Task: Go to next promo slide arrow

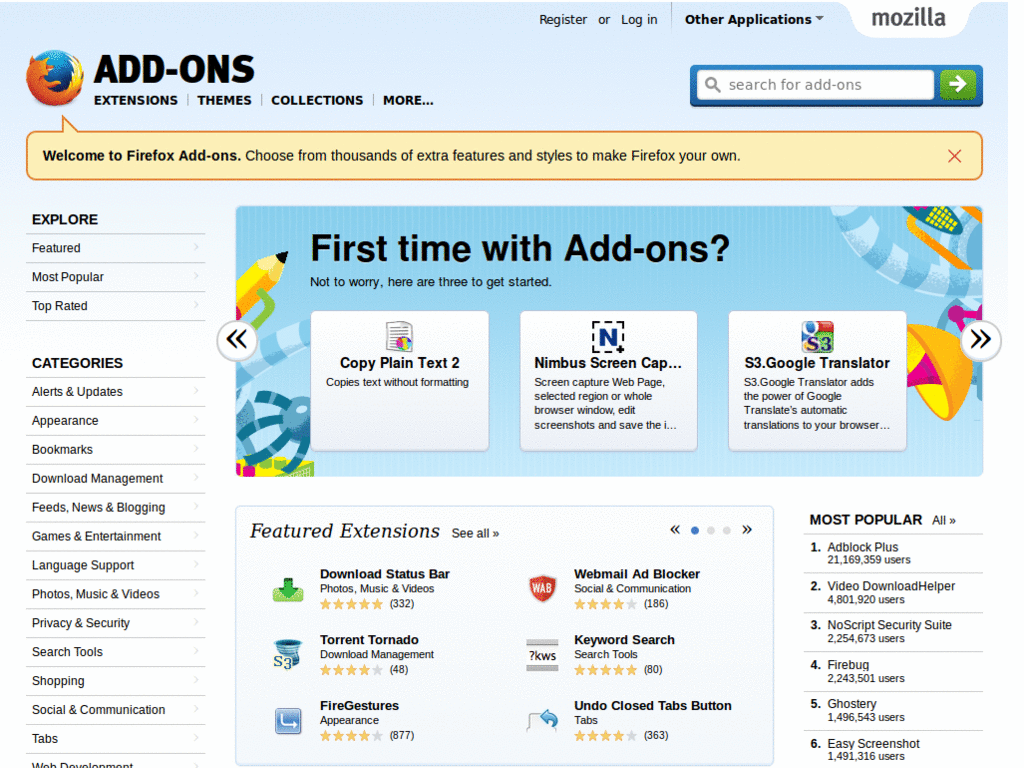Action: pos(980,340)
